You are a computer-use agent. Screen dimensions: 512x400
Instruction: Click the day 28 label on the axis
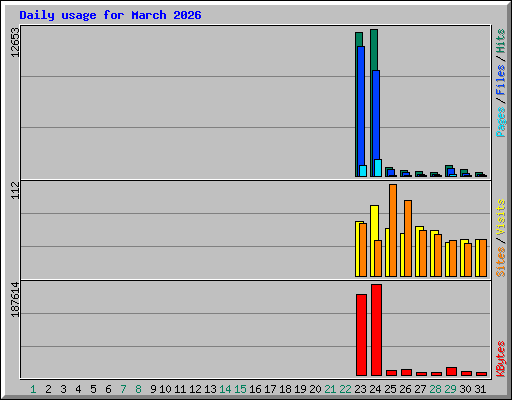point(435,389)
